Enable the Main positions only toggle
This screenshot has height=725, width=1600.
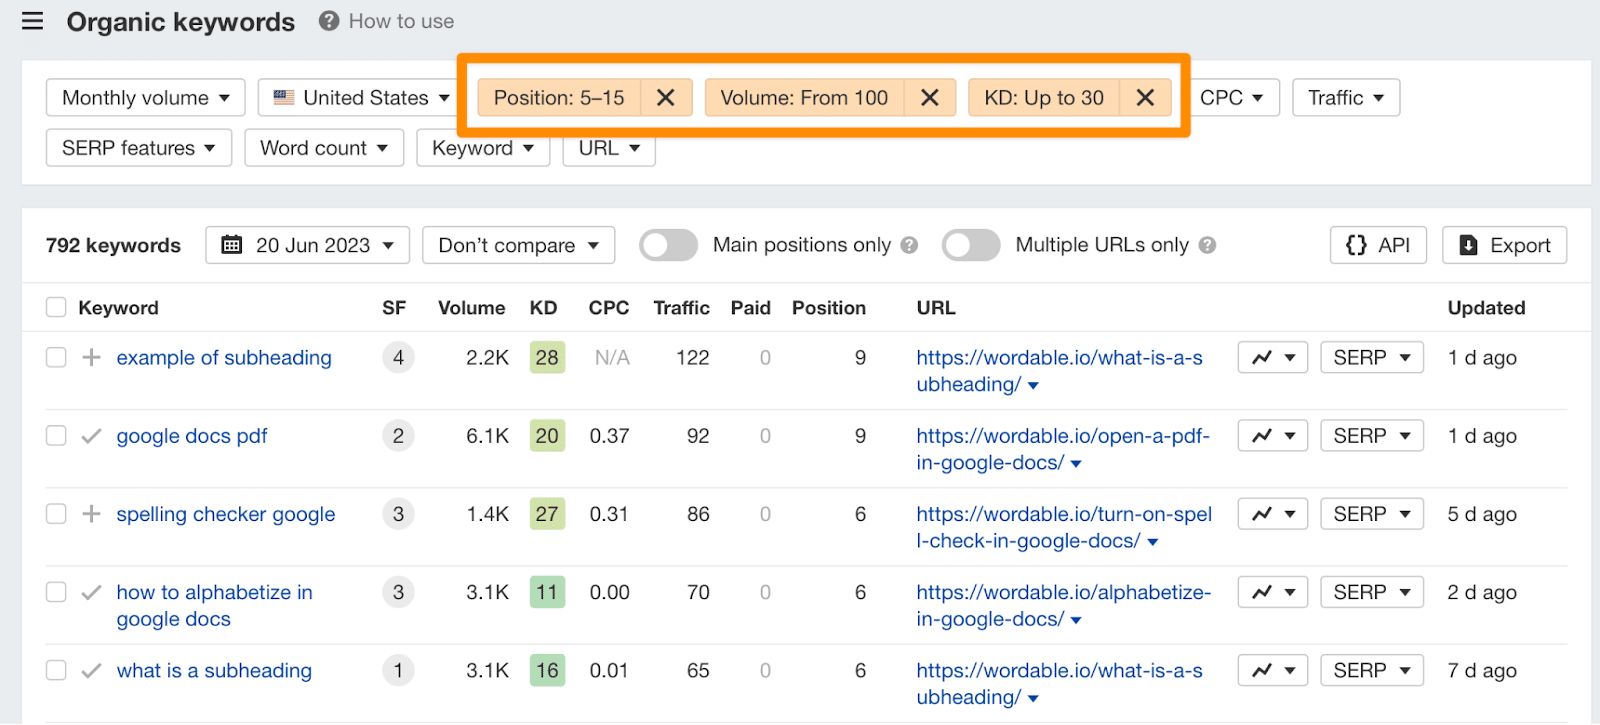(669, 245)
